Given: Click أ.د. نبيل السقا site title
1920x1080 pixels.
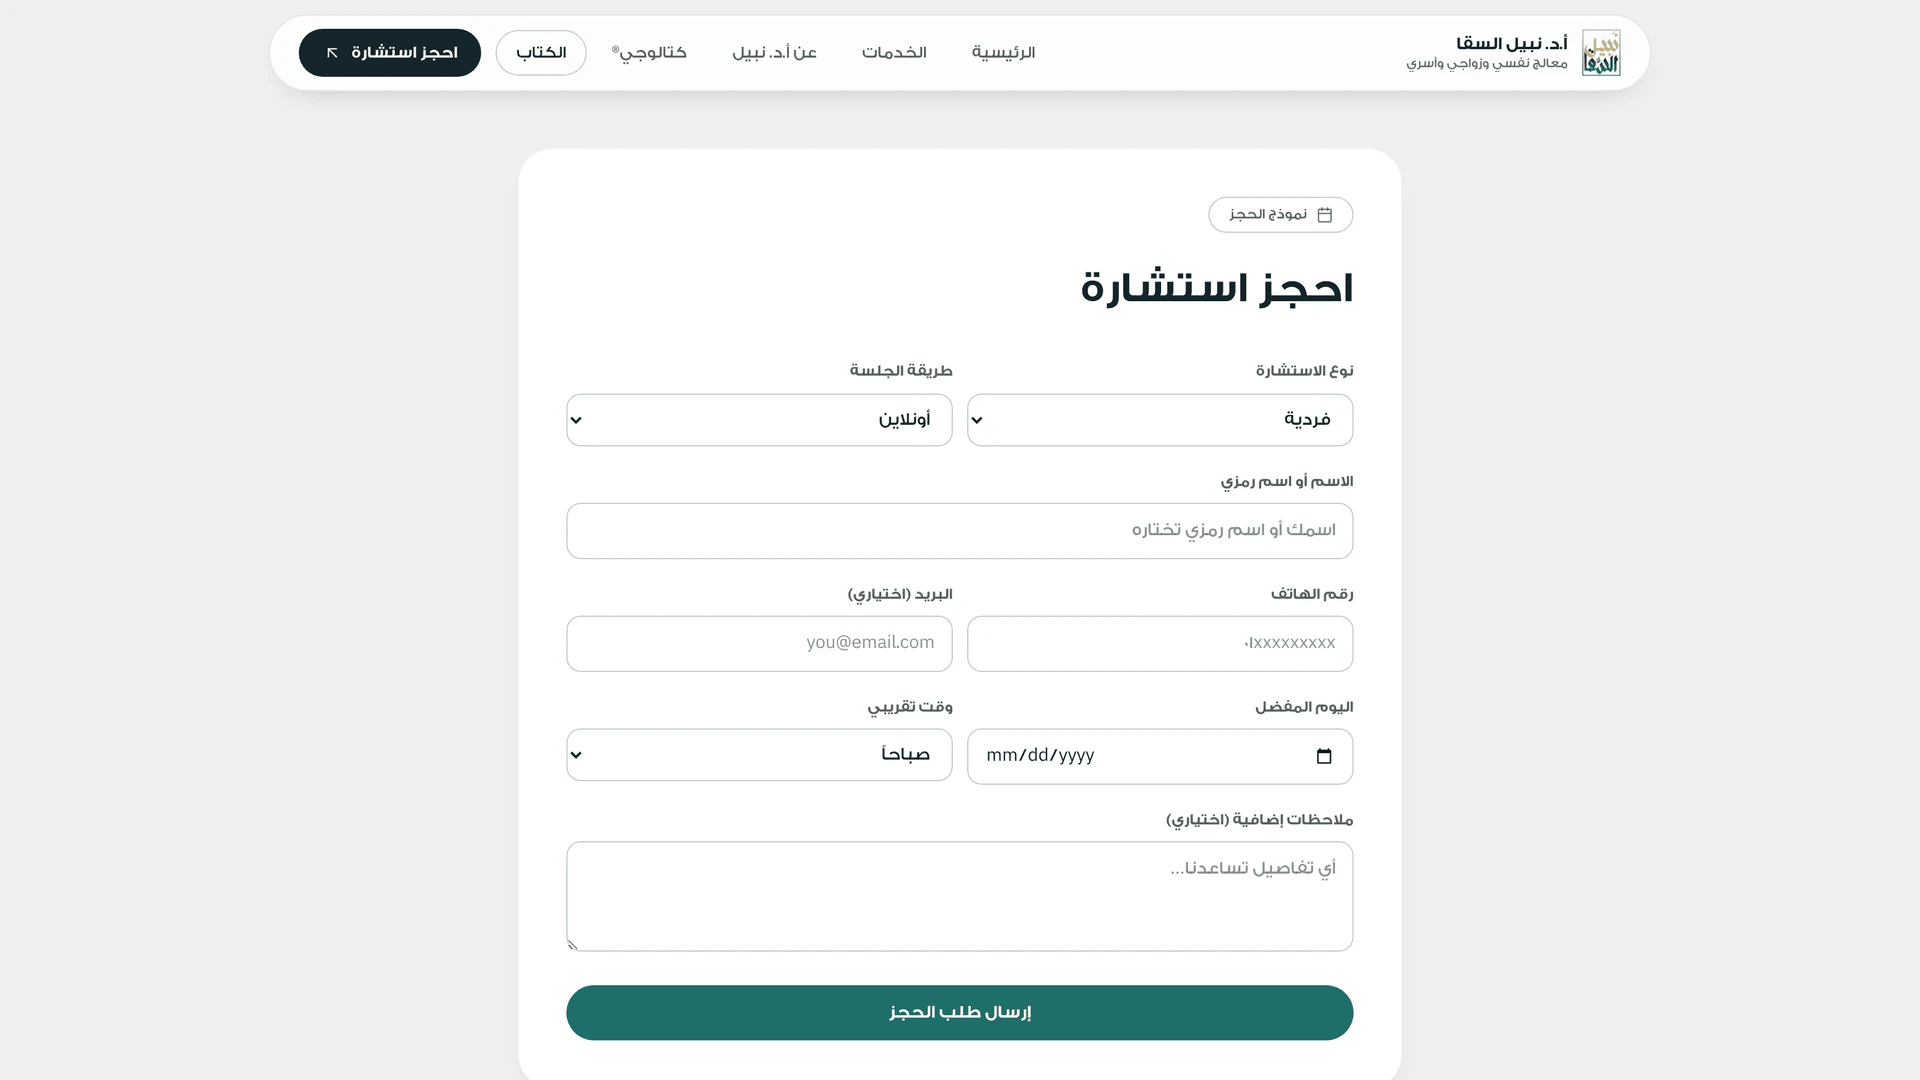Looking at the screenshot, I should [1511, 43].
